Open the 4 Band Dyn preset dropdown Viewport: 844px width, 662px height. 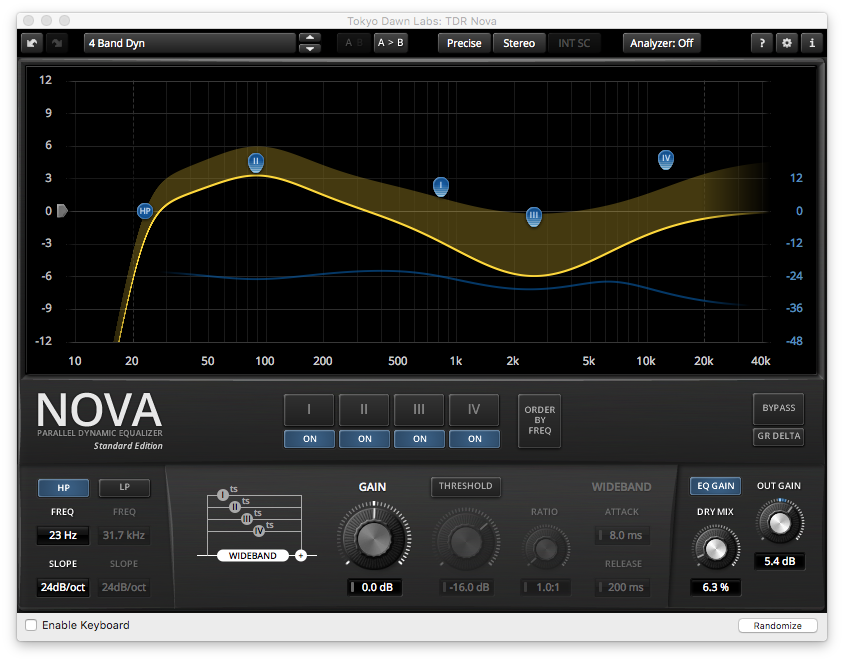point(189,43)
